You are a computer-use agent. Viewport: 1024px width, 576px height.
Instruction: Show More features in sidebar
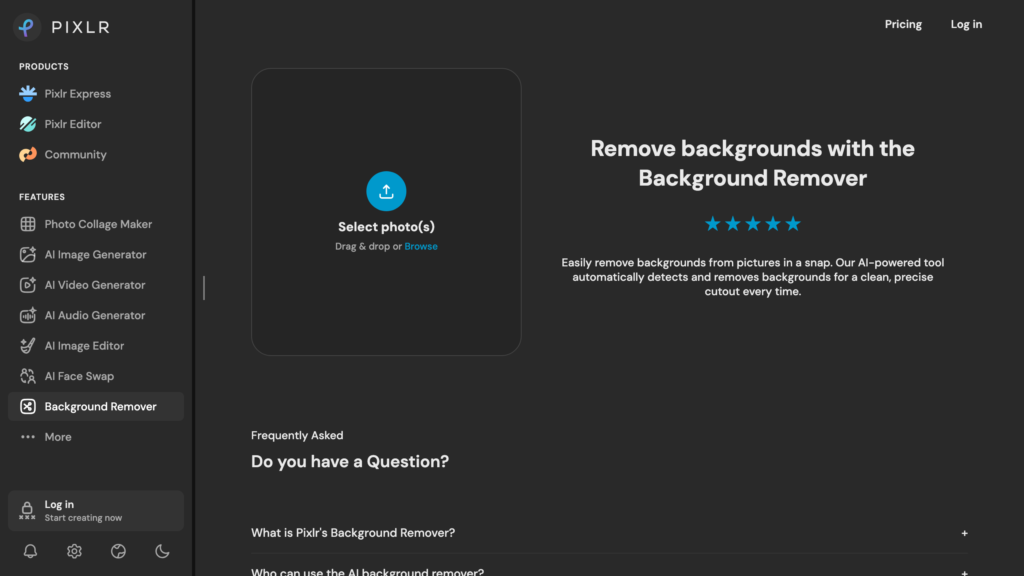click(57, 437)
